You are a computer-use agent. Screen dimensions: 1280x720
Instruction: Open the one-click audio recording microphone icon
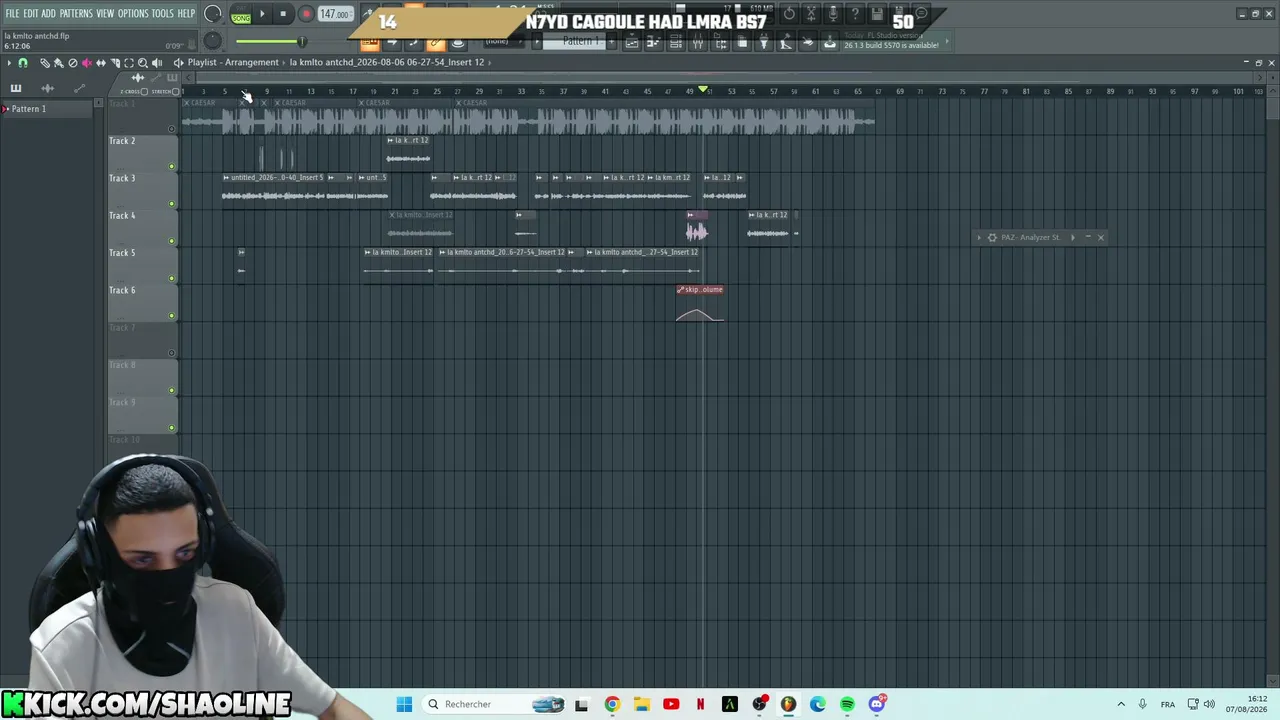tap(833, 14)
